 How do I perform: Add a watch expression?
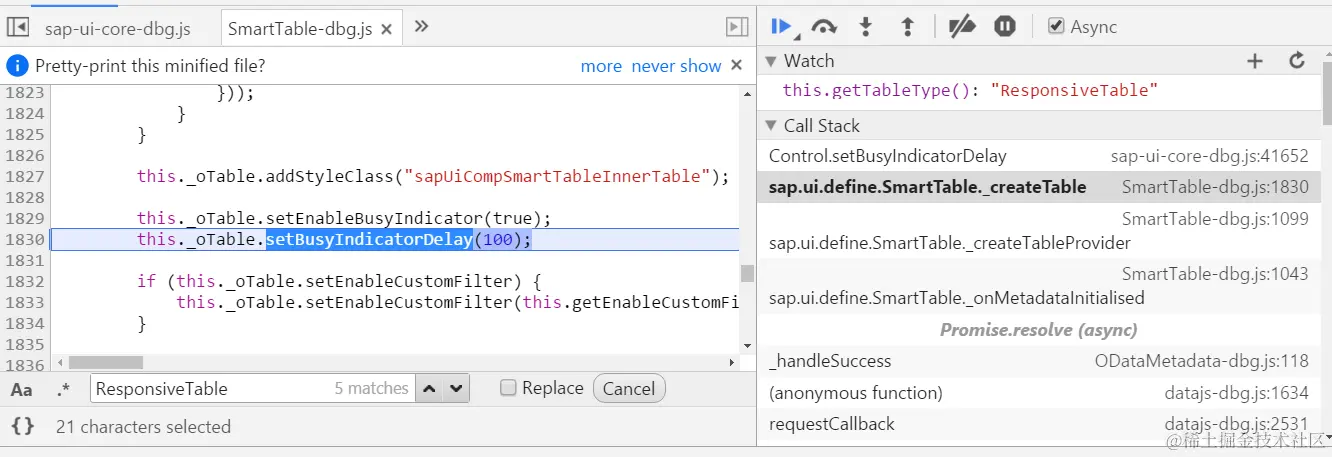point(1255,61)
